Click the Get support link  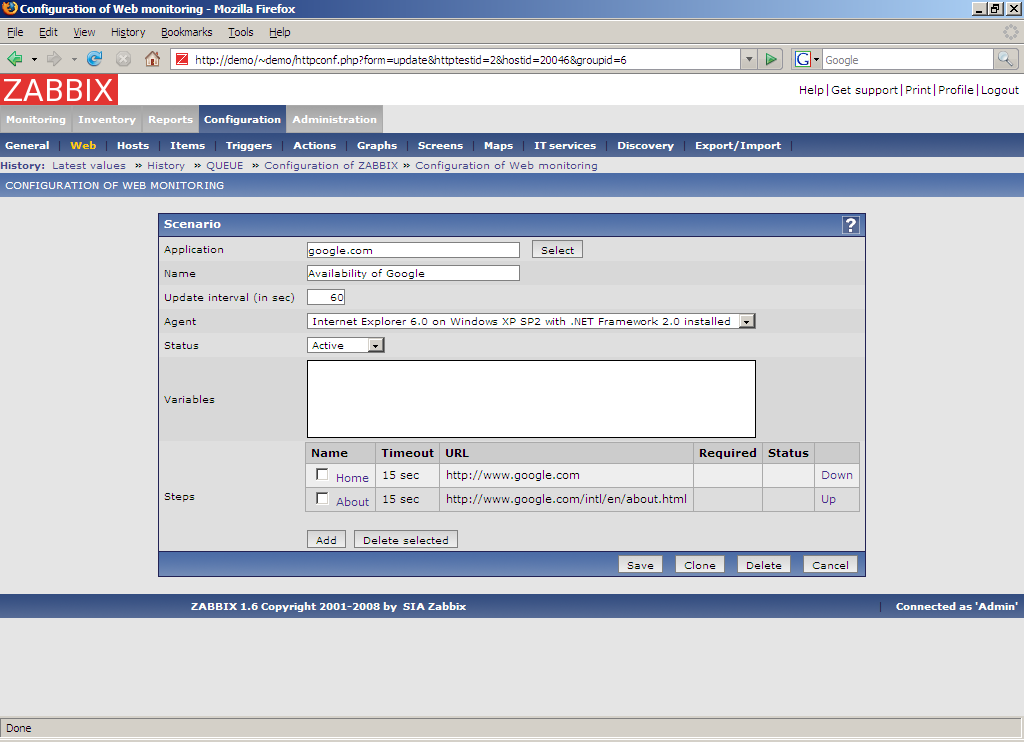coord(864,90)
